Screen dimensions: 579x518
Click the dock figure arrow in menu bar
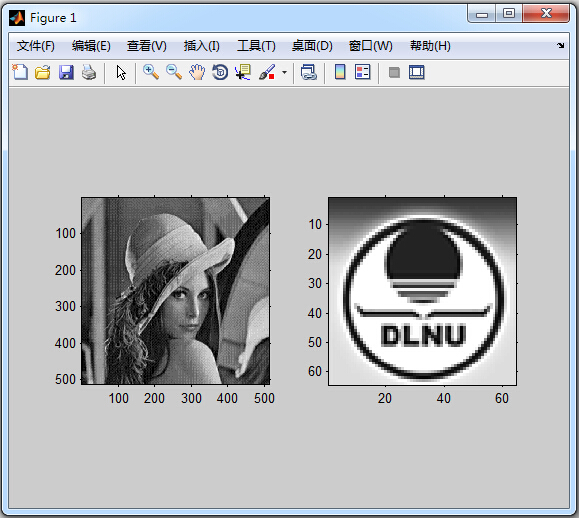click(x=561, y=45)
